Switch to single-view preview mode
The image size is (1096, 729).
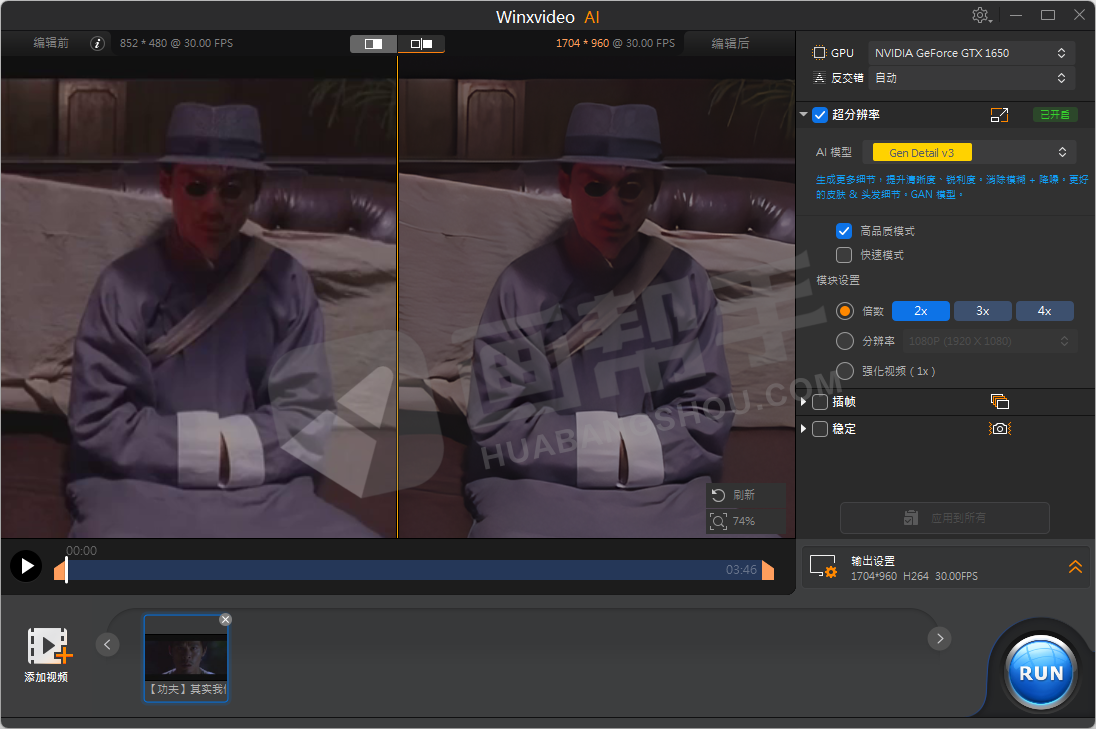(373, 44)
